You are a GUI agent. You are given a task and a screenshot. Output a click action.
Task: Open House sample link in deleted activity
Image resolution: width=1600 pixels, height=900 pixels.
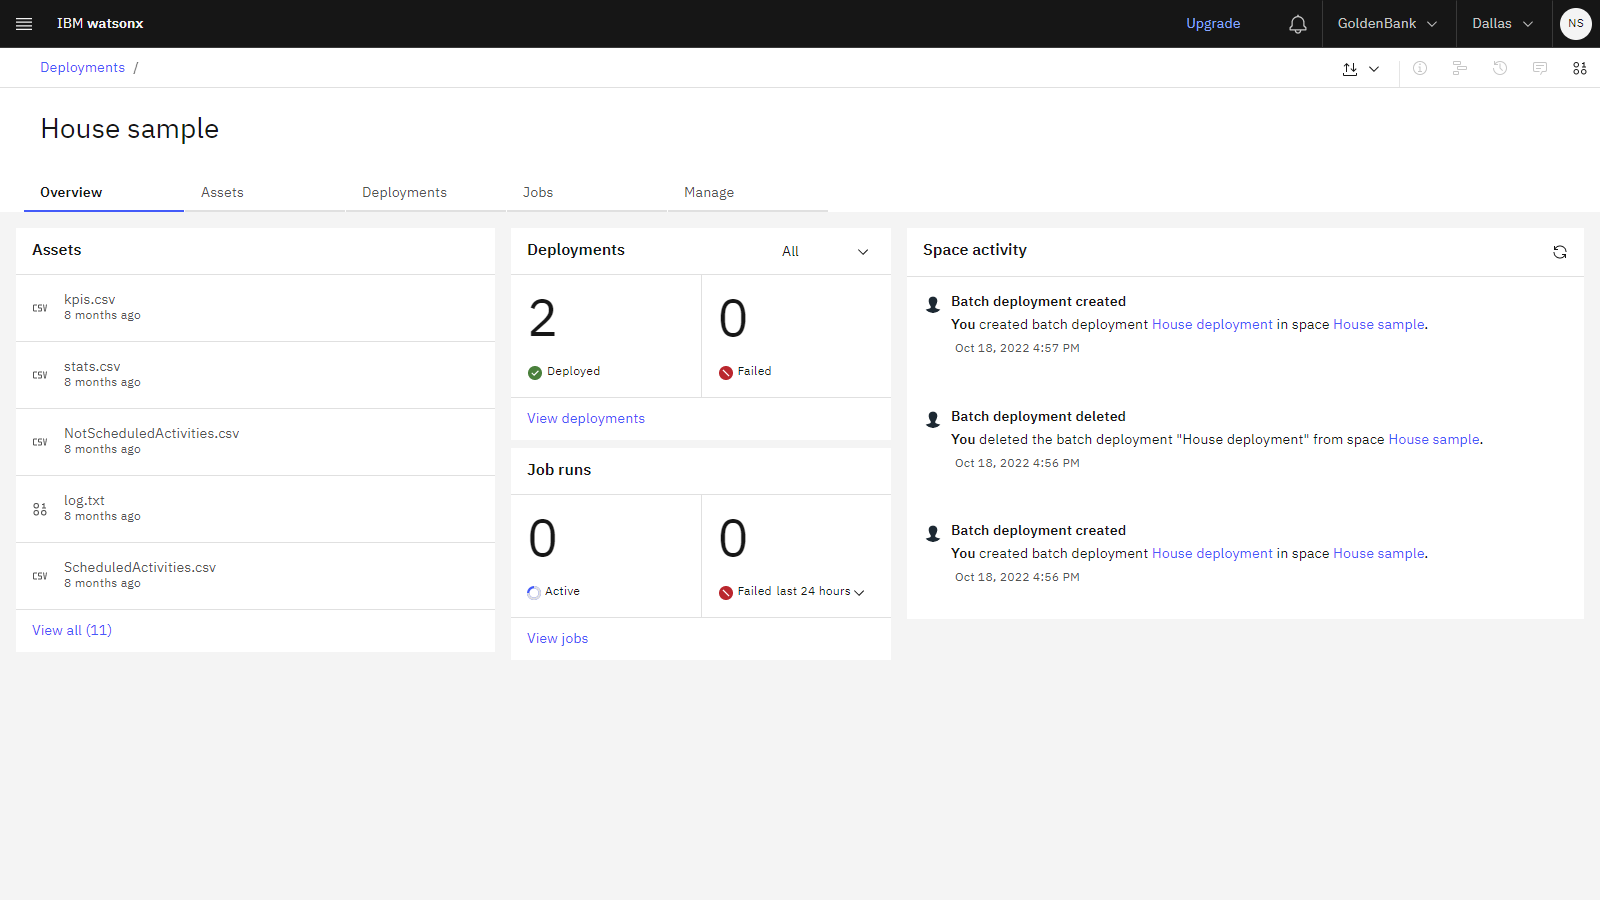tap(1434, 440)
